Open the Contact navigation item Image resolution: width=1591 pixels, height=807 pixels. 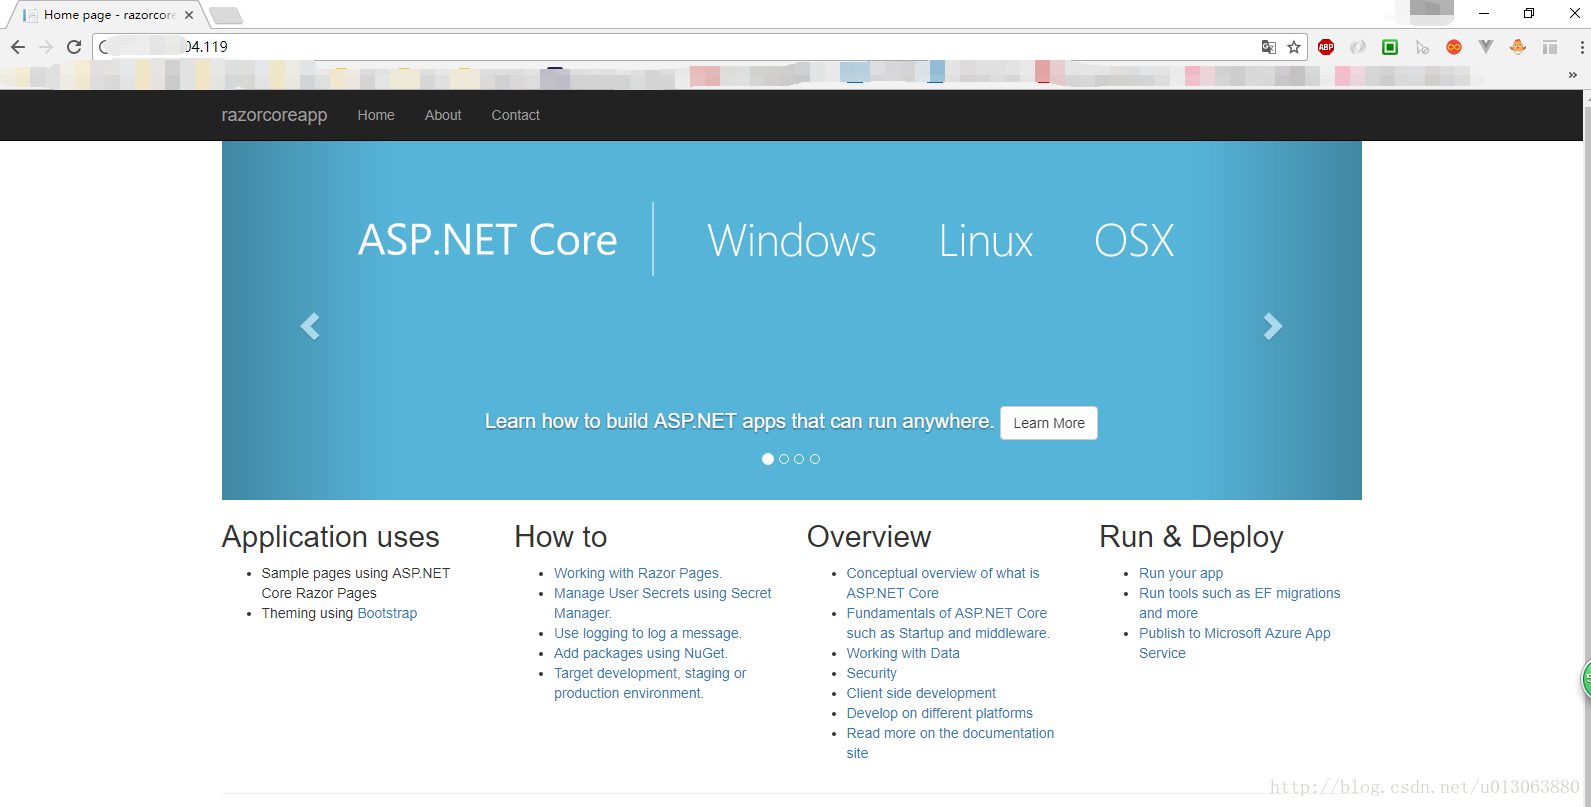(515, 115)
